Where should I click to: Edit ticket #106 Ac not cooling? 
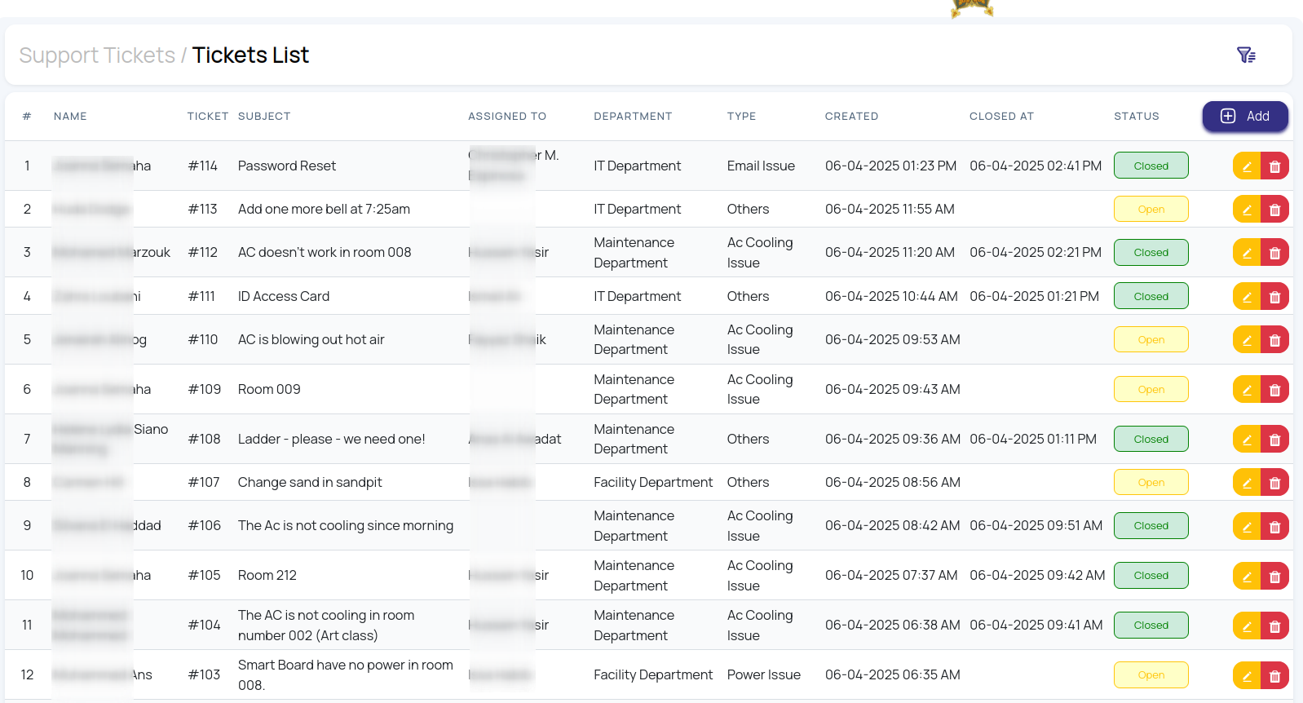[x=1247, y=526]
